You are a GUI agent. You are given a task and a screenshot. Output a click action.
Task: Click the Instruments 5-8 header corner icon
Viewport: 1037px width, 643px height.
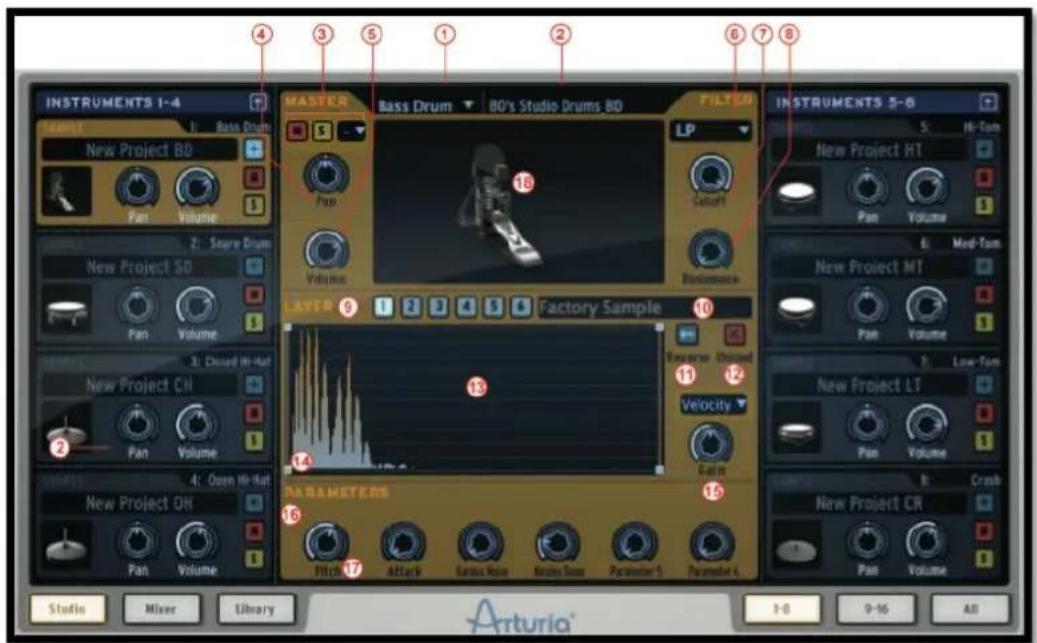pyautogui.click(x=988, y=102)
